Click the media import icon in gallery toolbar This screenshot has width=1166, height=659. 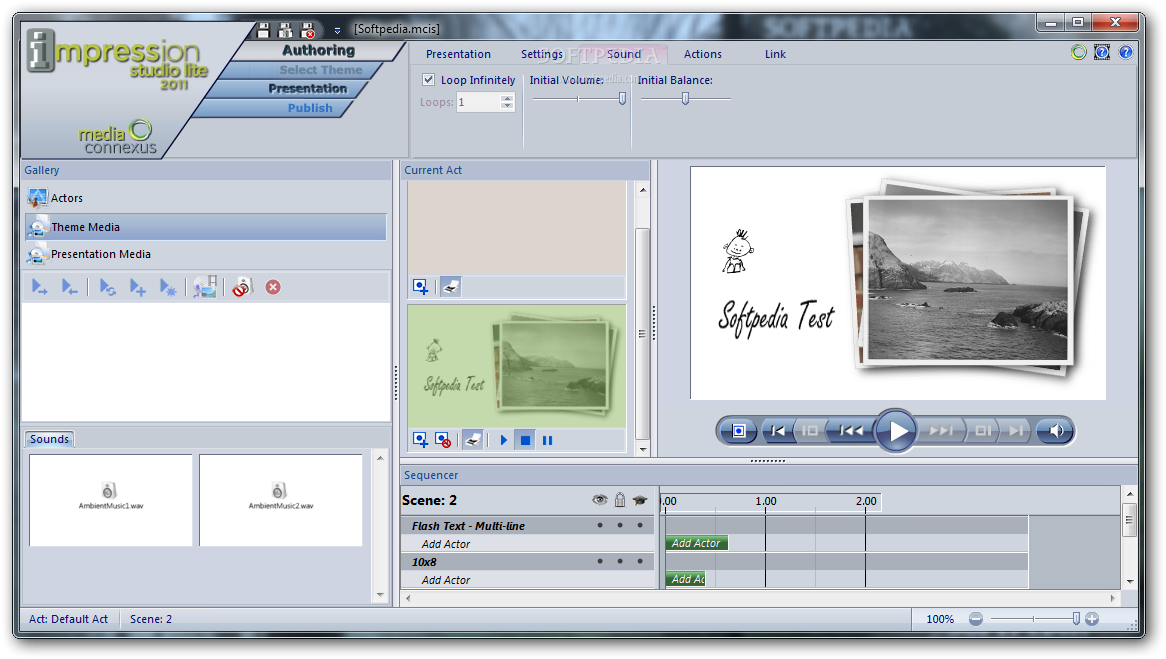(204, 287)
